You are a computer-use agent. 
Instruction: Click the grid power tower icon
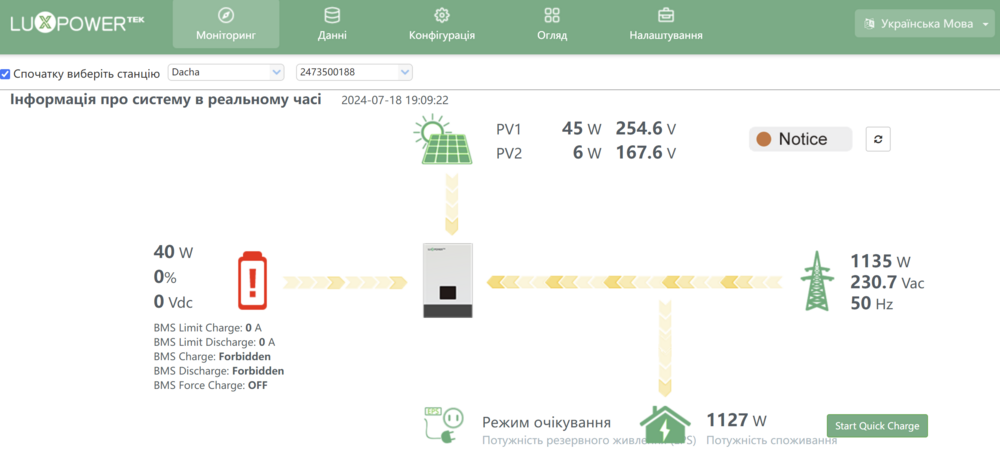click(819, 281)
